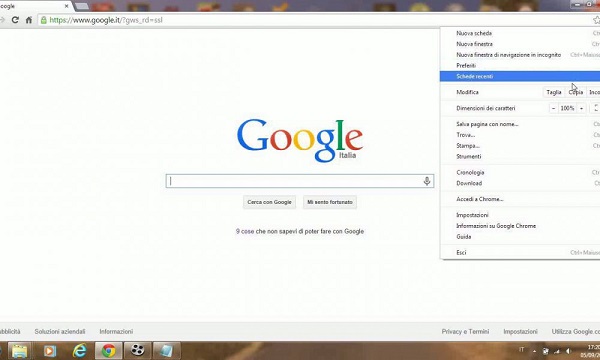
Task: Open Soluzioni aziendali footer link
Action: click(x=60, y=331)
